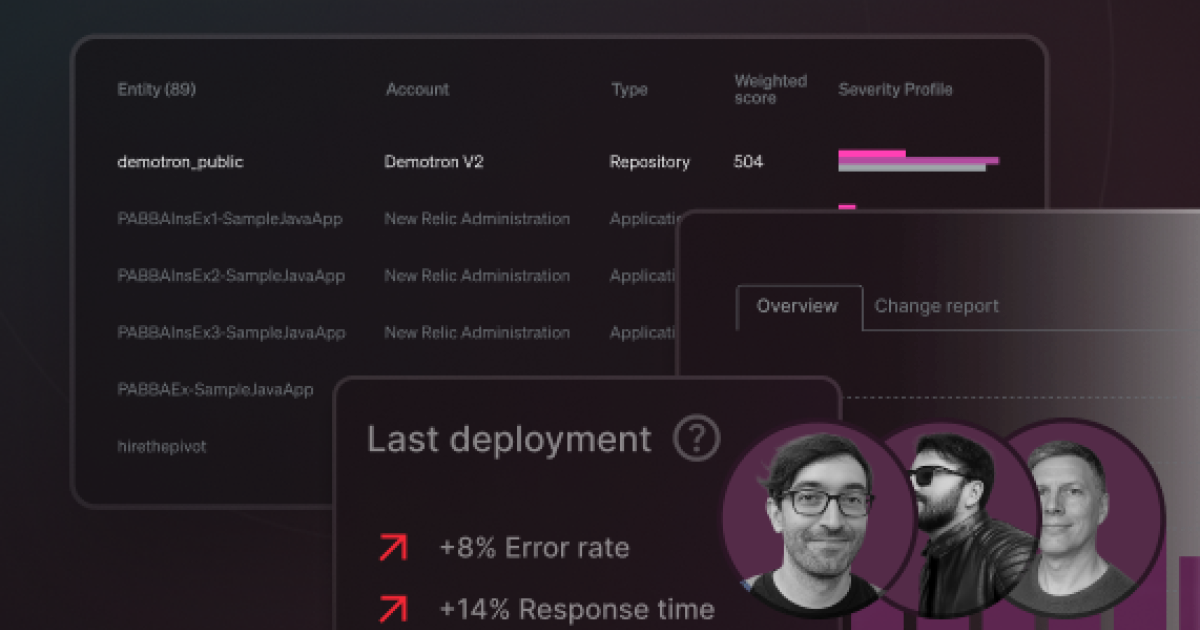Viewport: 1200px width, 630px height.
Task: Click the Demotron V2 account cell
Action: (434, 161)
